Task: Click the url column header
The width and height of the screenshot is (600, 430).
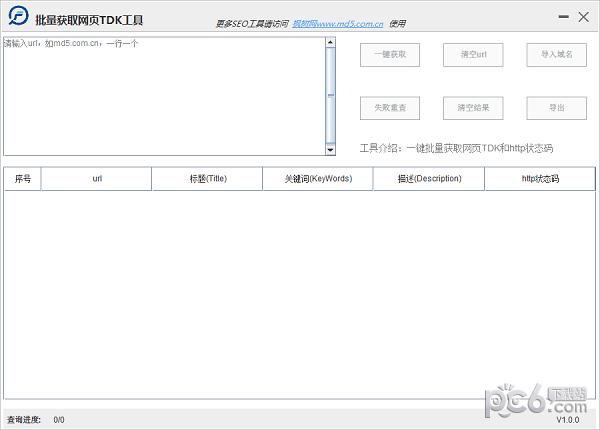Action: [x=97, y=179]
